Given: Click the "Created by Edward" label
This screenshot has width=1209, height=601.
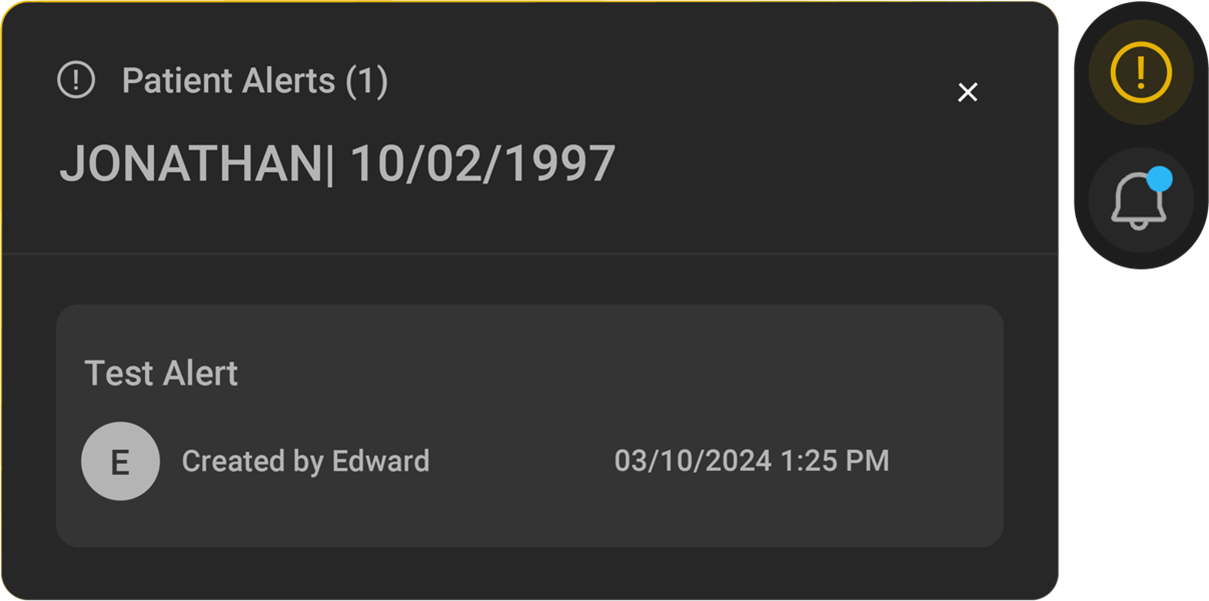Looking at the screenshot, I should (x=305, y=461).
